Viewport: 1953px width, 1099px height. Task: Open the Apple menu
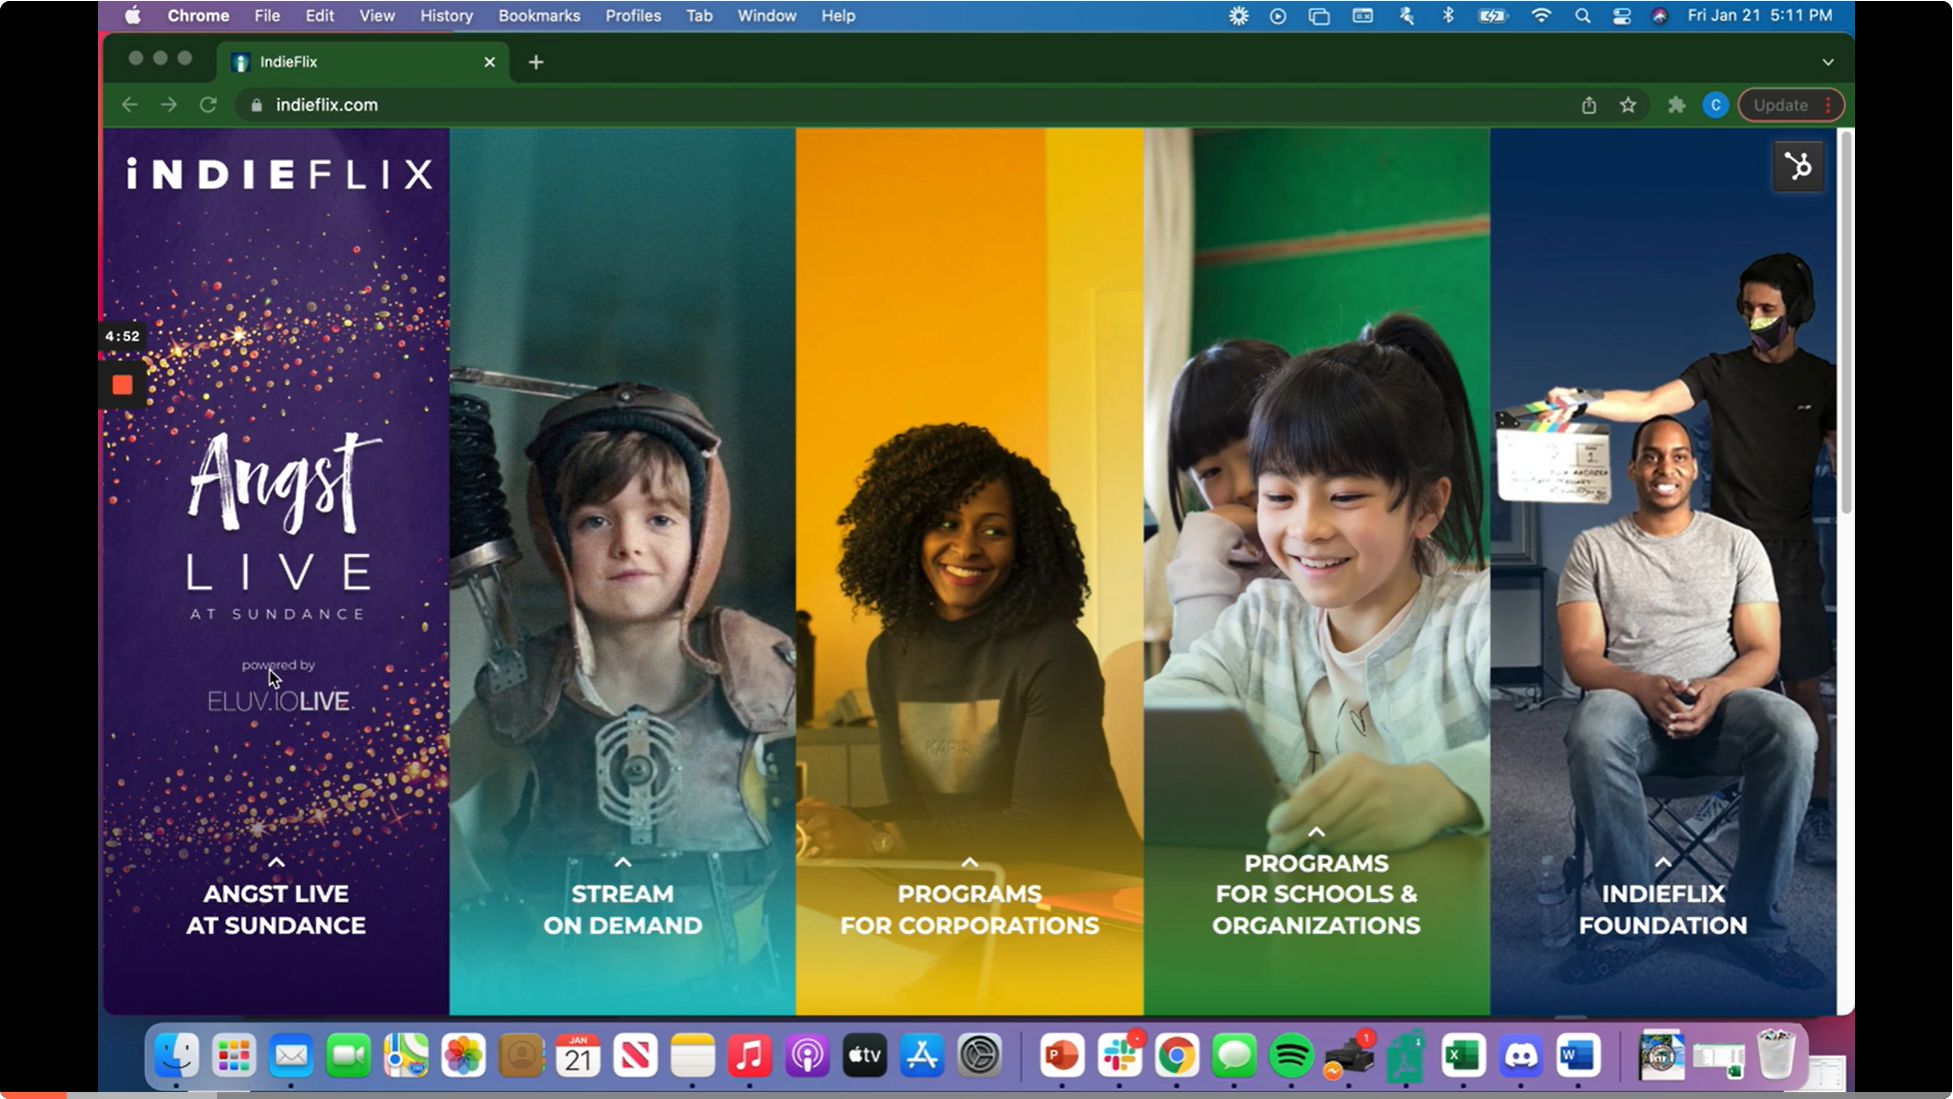click(x=133, y=15)
